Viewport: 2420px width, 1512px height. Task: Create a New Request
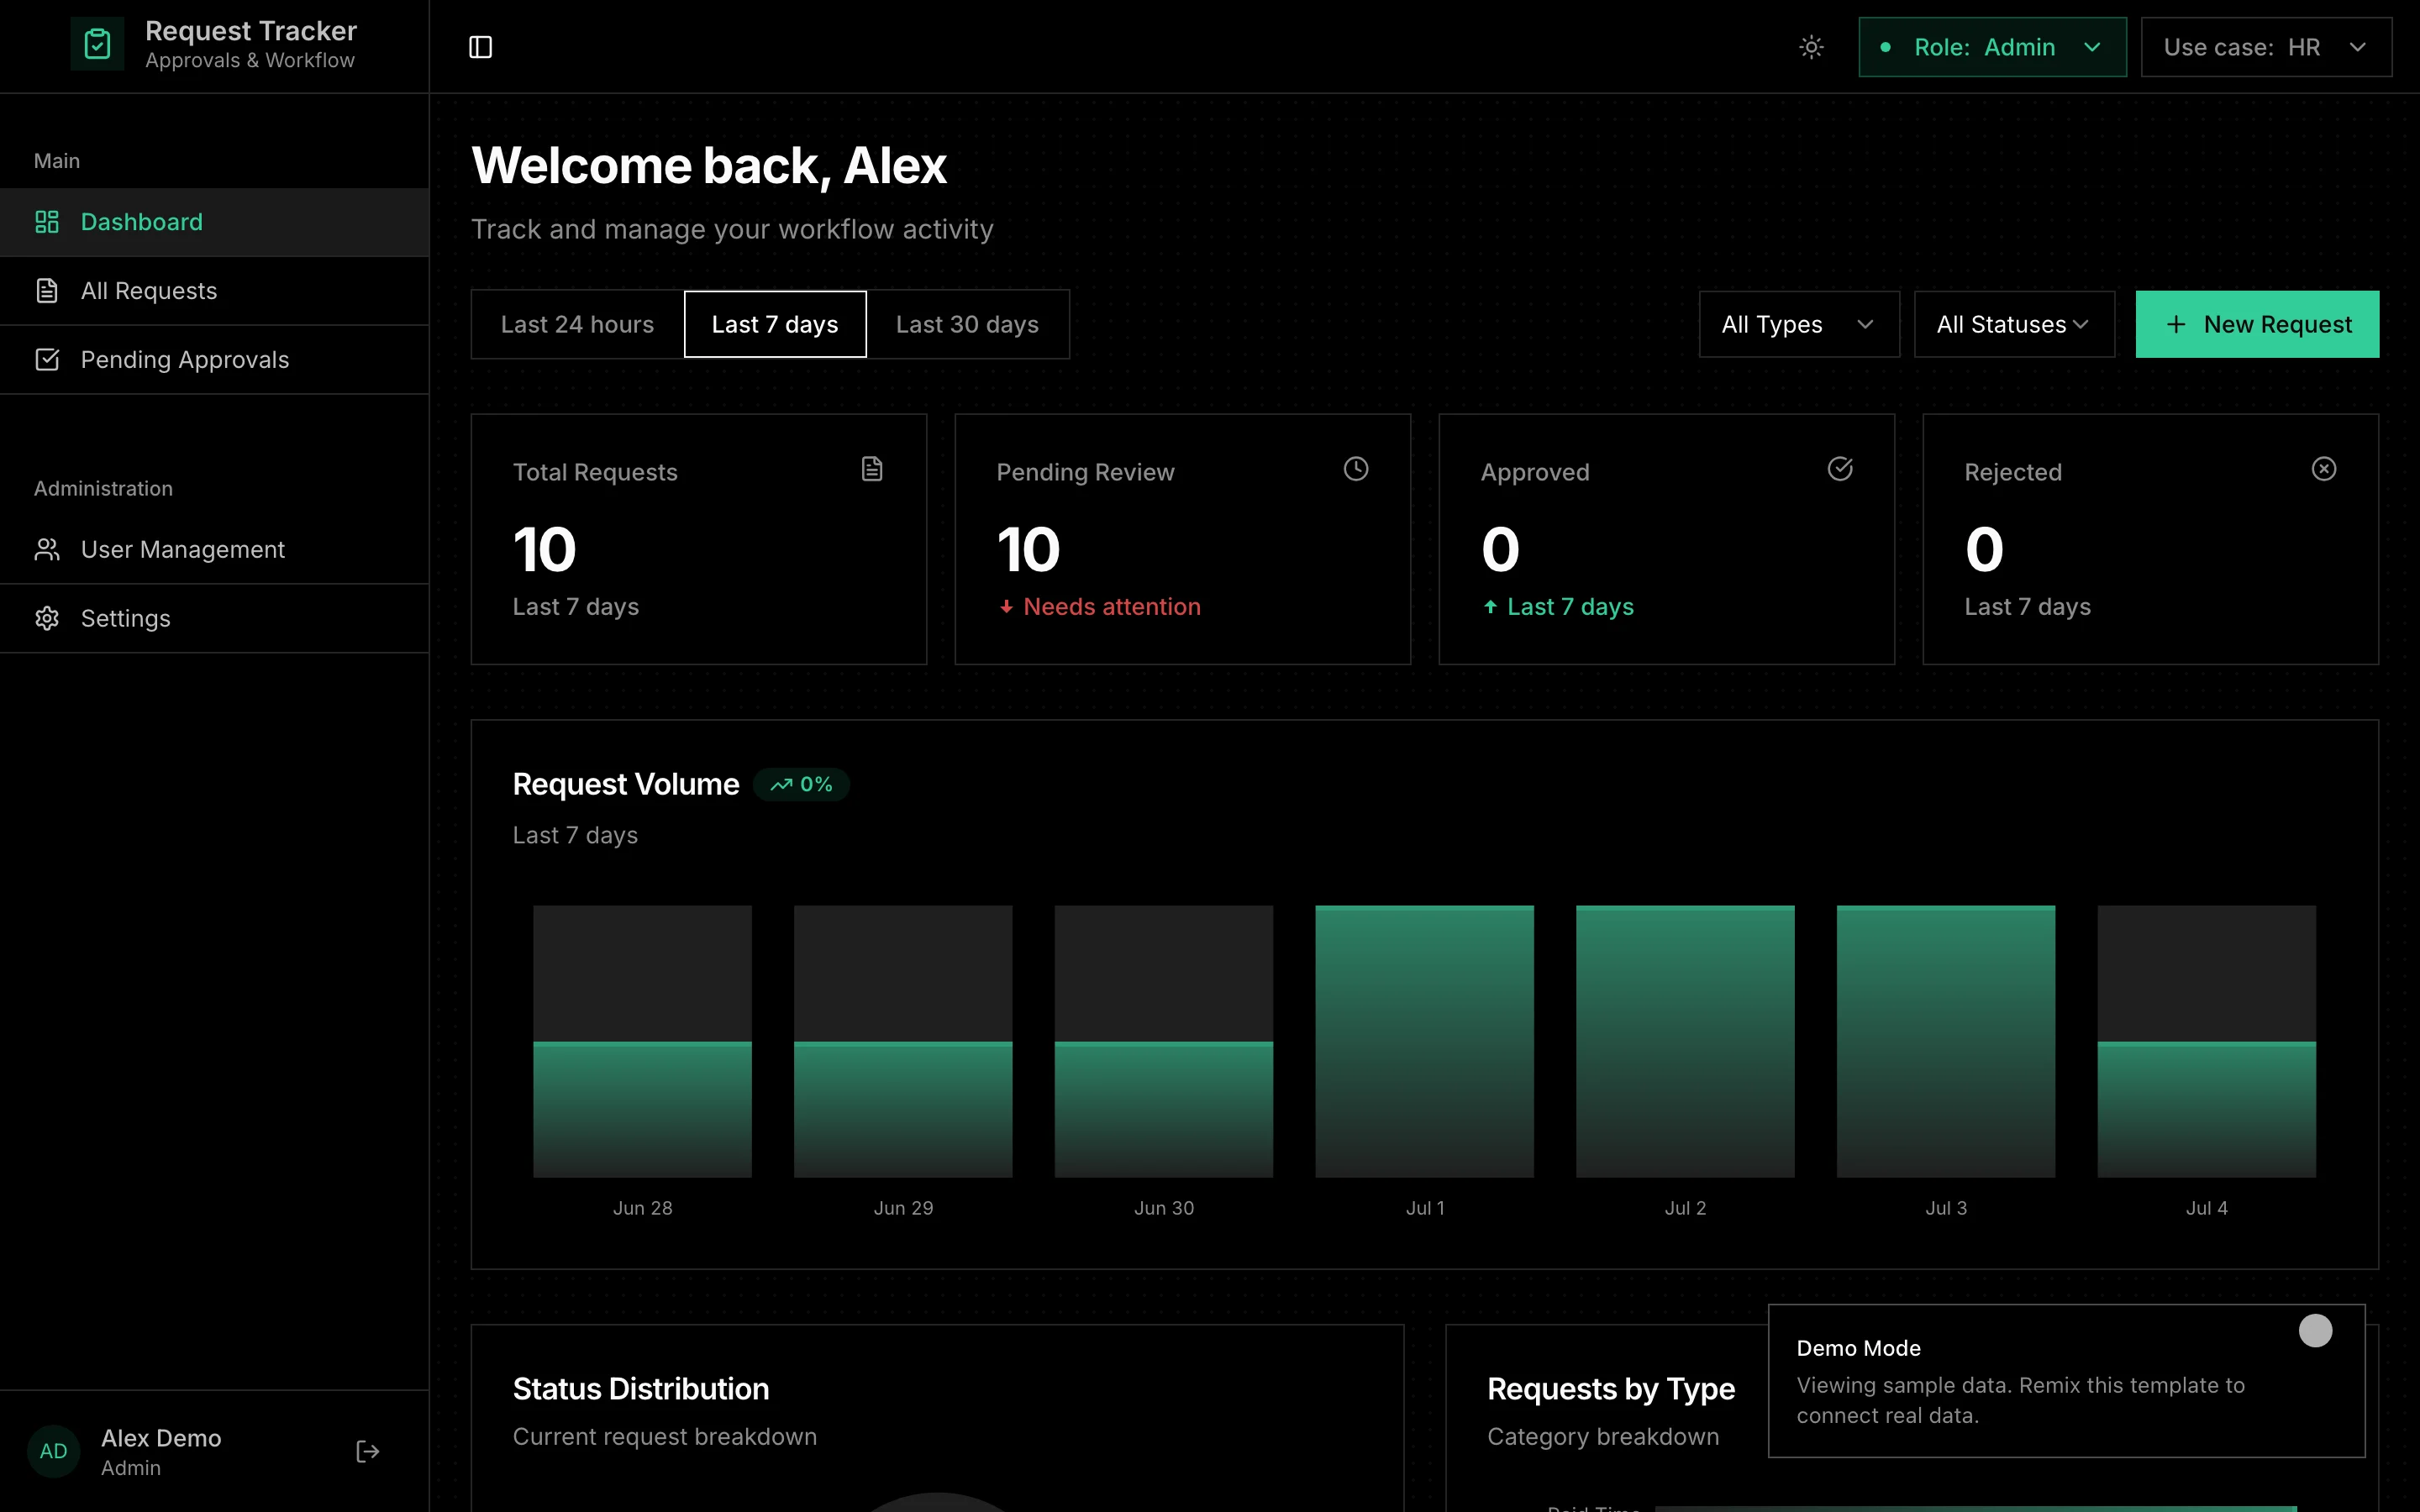click(2257, 324)
